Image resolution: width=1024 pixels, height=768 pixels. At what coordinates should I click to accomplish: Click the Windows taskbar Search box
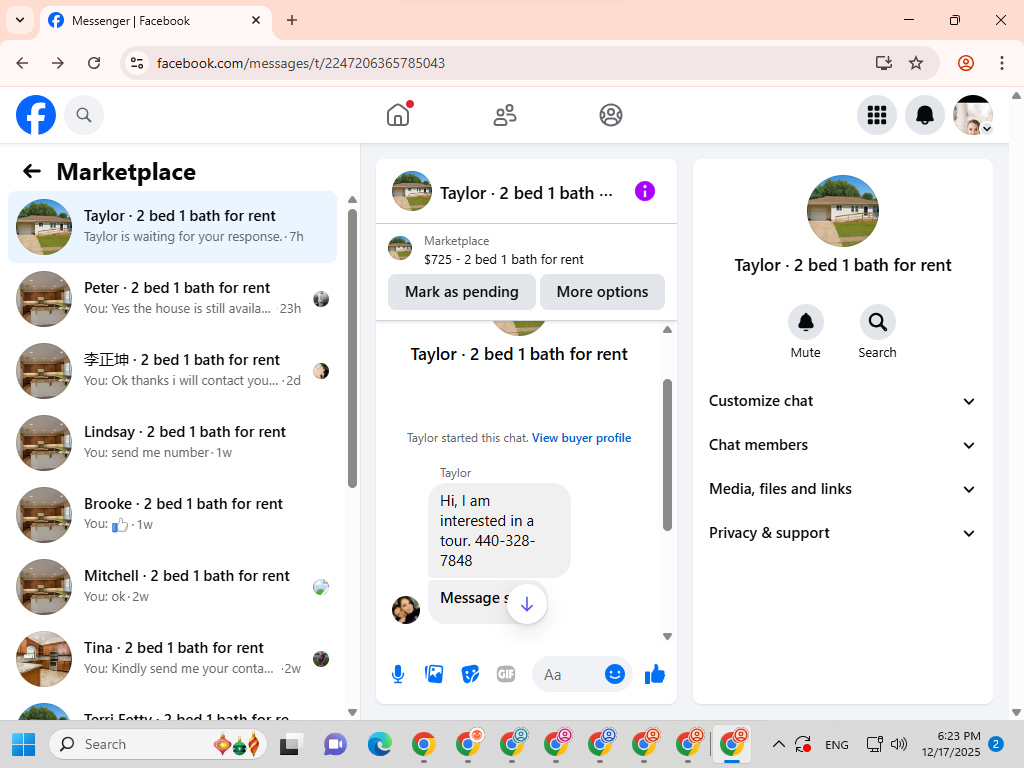pos(158,744)
